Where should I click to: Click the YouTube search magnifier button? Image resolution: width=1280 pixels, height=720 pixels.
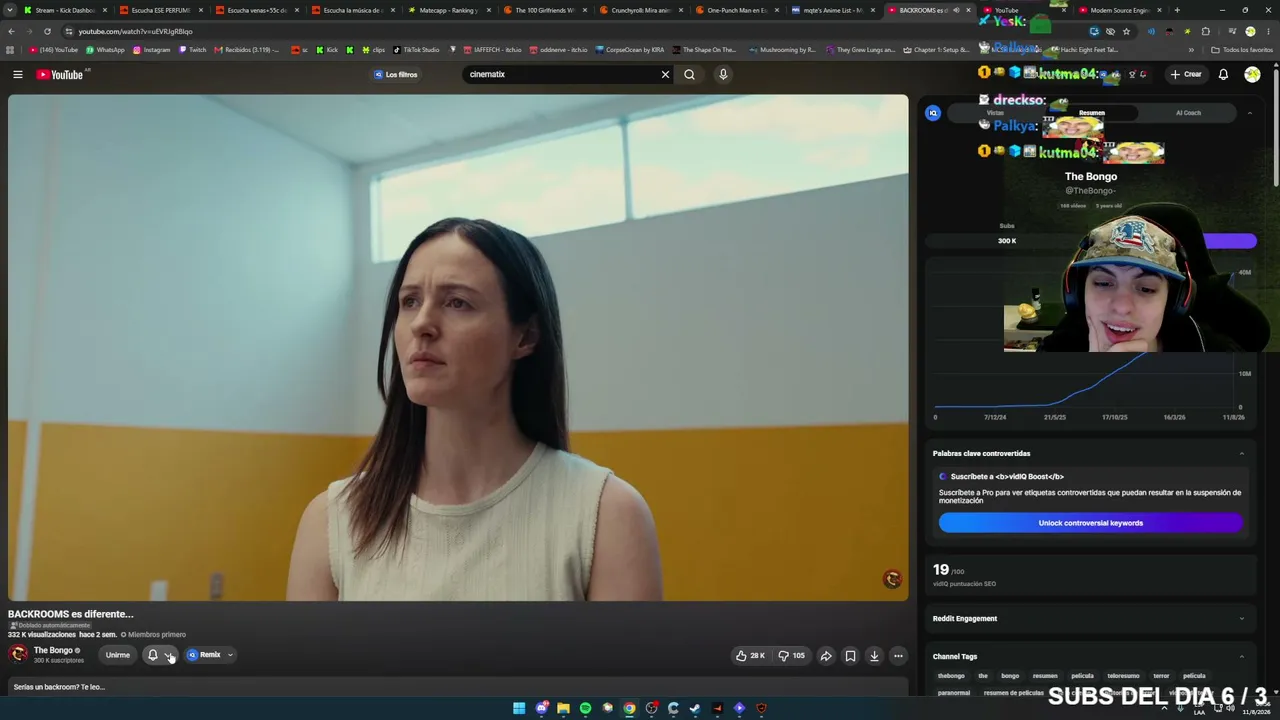pyautogui.click(x=689, y=74)
